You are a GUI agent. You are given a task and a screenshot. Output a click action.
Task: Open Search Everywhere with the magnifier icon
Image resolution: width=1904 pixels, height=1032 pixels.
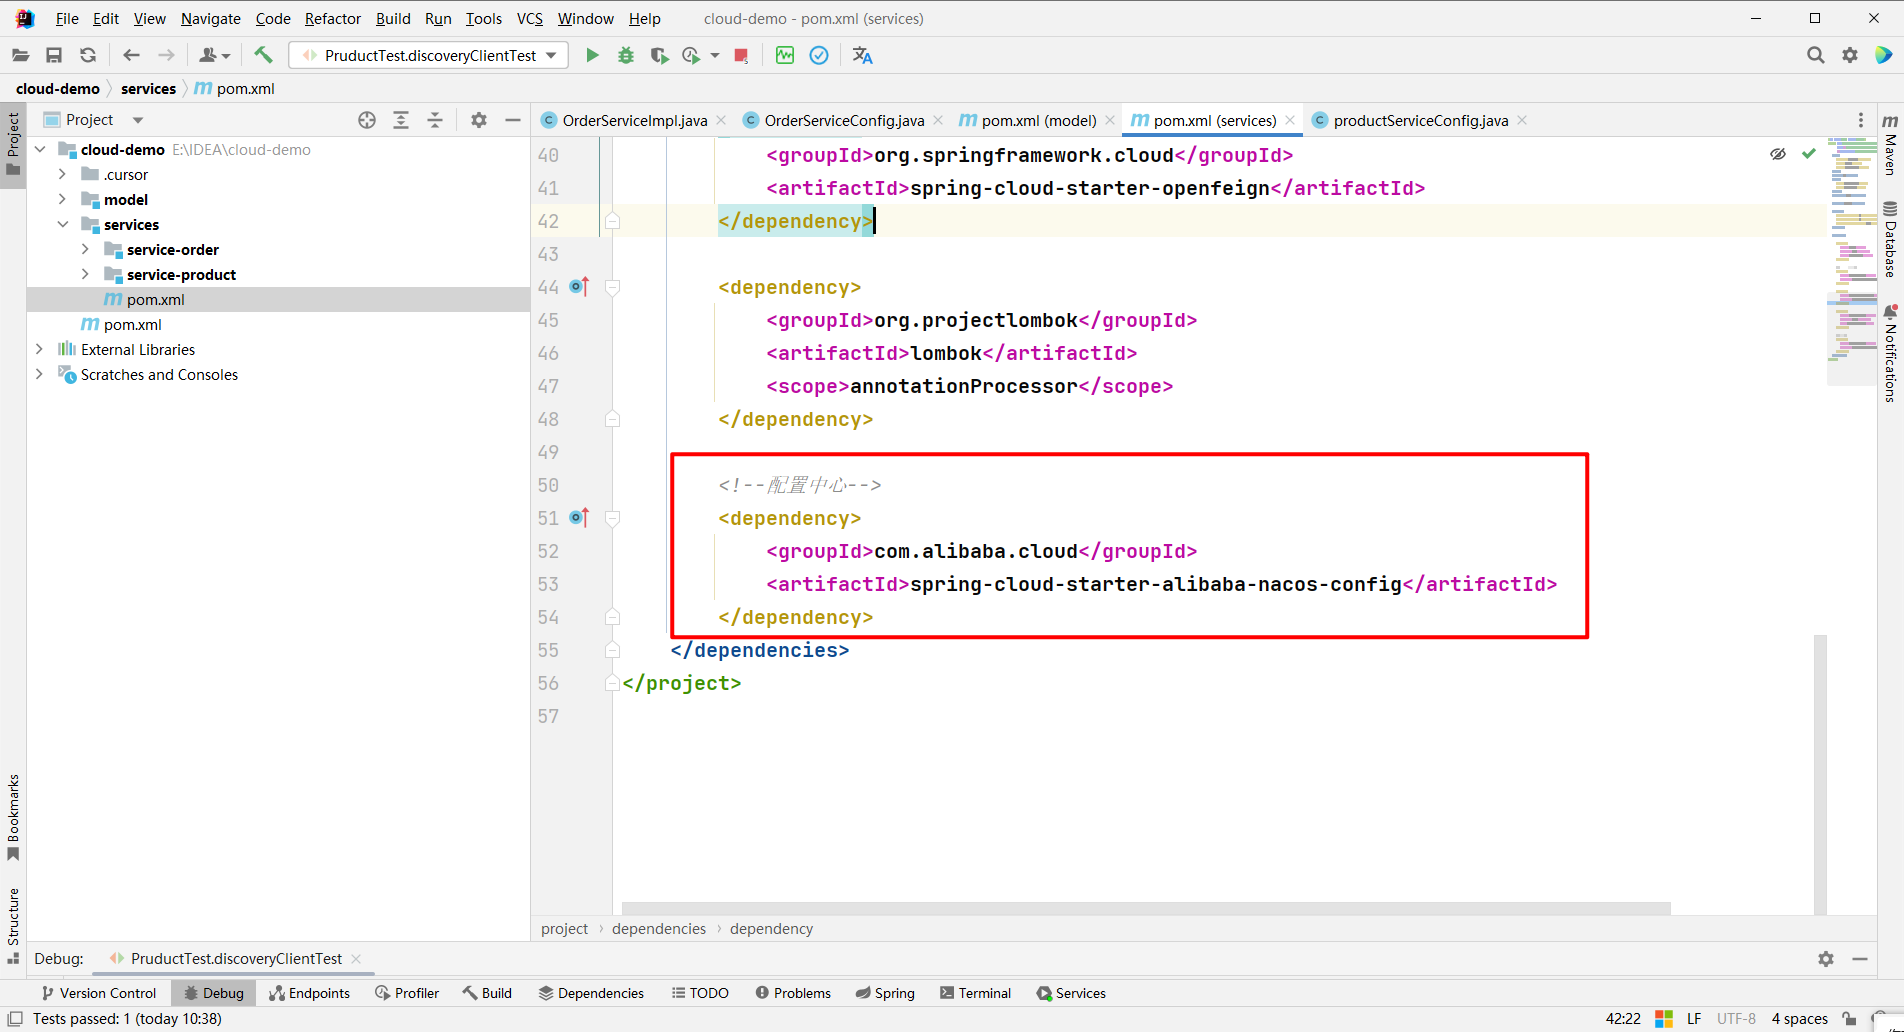1815,56
